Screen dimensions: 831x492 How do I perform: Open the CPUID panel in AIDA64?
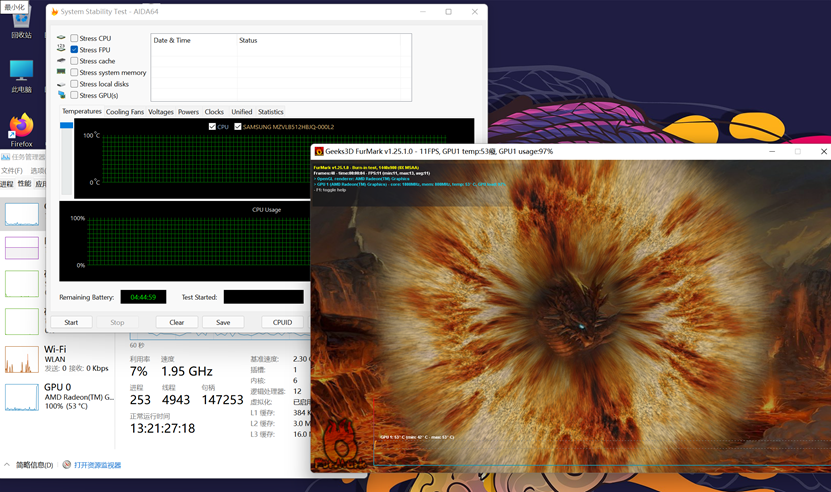282,322
